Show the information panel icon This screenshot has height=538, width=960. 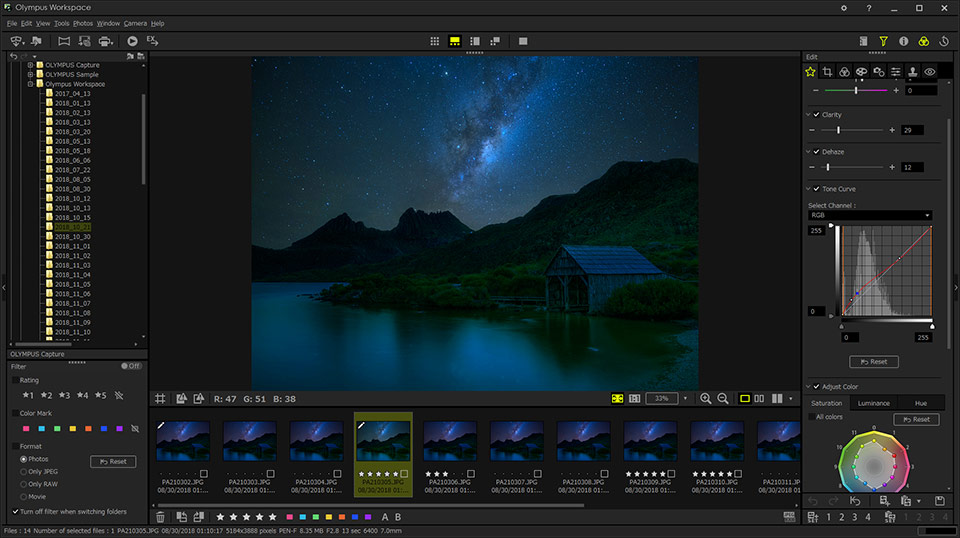[x=904, y=41]
